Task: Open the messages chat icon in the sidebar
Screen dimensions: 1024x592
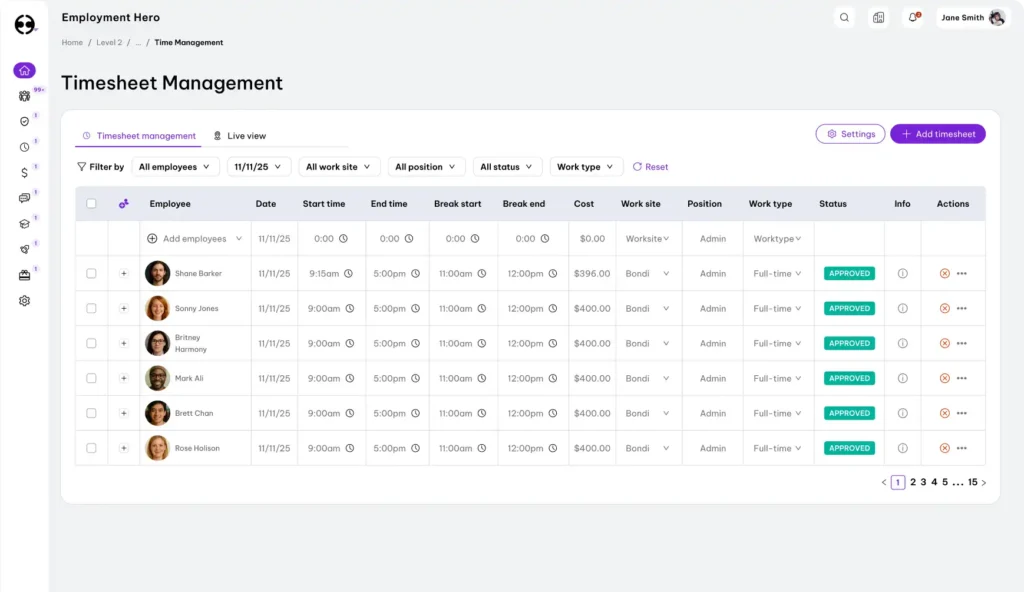Action: 24,198
